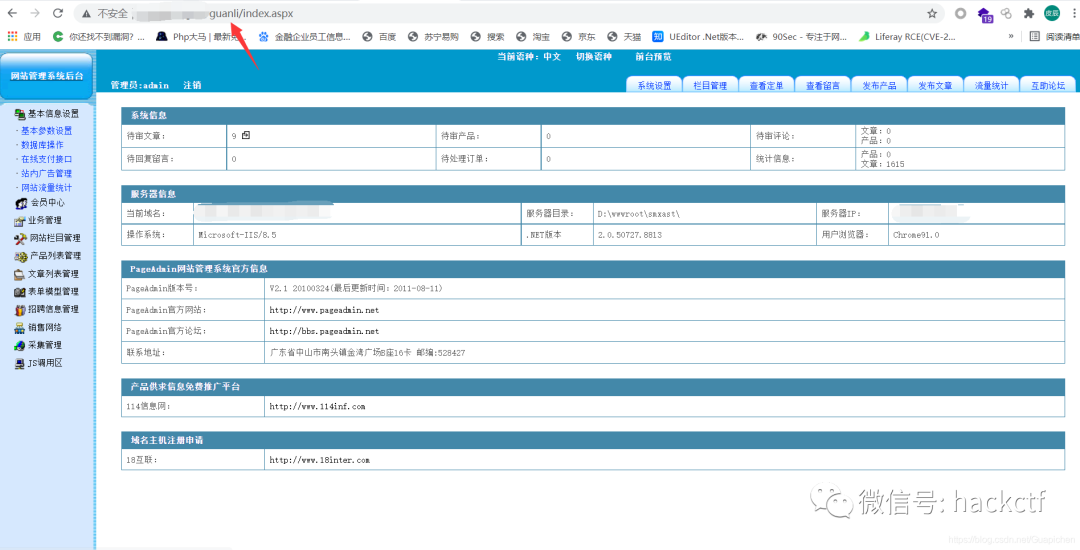This screenshot has height=550, width=1080.
Task: Click the 切换语种 language switch link
Action: [x=594, y=56]
